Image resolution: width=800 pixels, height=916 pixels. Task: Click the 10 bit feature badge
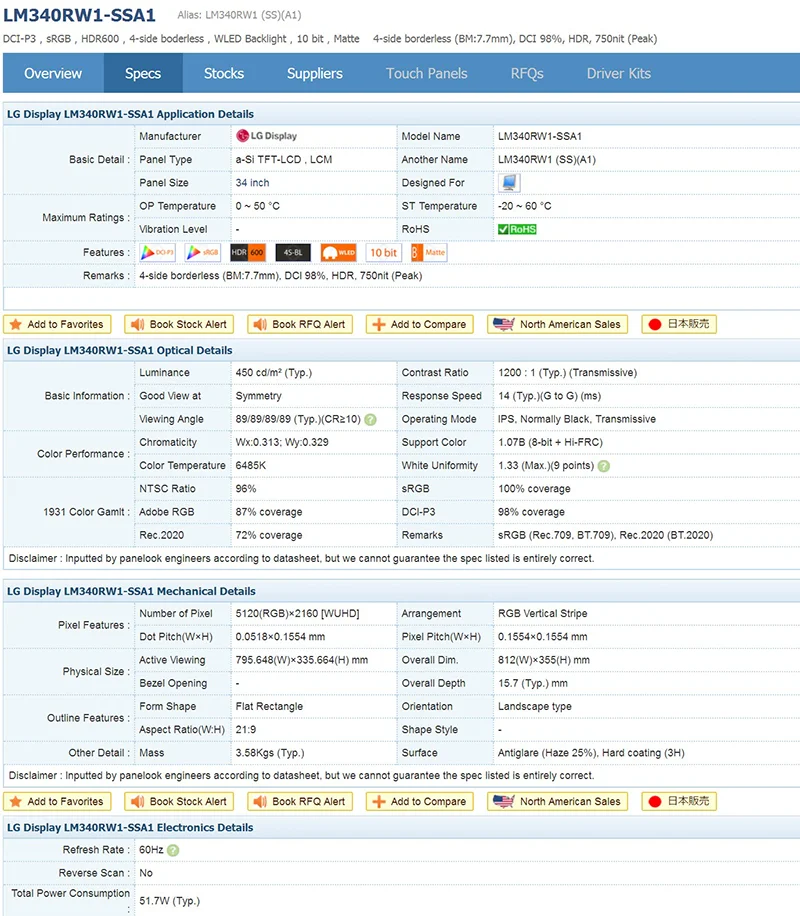(x=383, y=253)
